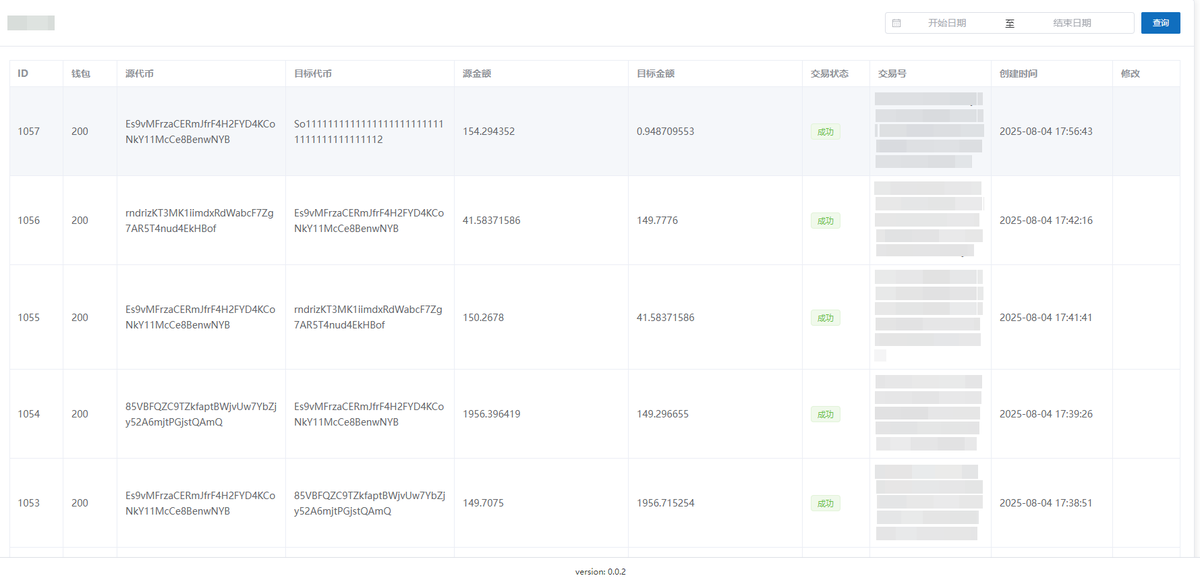This screenshot has height=578, width=1200.
Task: Click created time 2025-08-04 17:39:26
Action: (1046, 414)
